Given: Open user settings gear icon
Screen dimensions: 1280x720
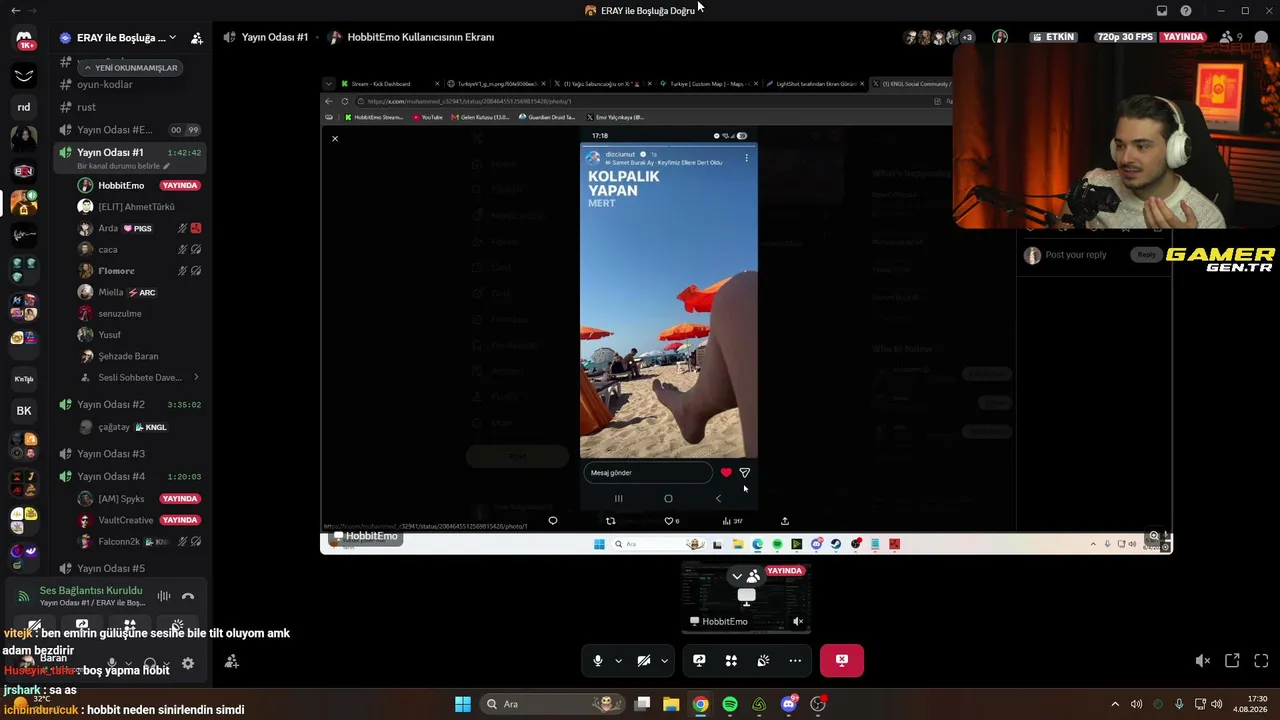Looking at the screenshot, I should coord(188,662).
